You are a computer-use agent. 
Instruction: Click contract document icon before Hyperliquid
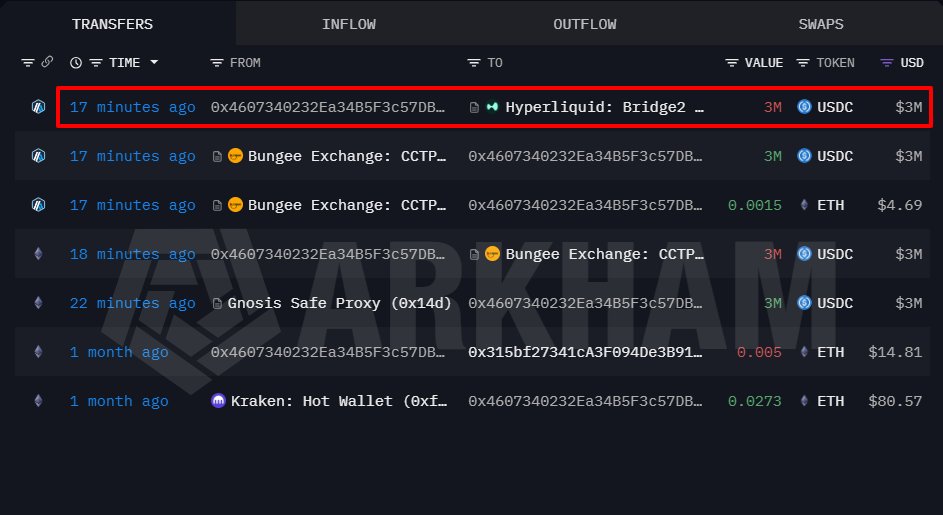point(475,108)
